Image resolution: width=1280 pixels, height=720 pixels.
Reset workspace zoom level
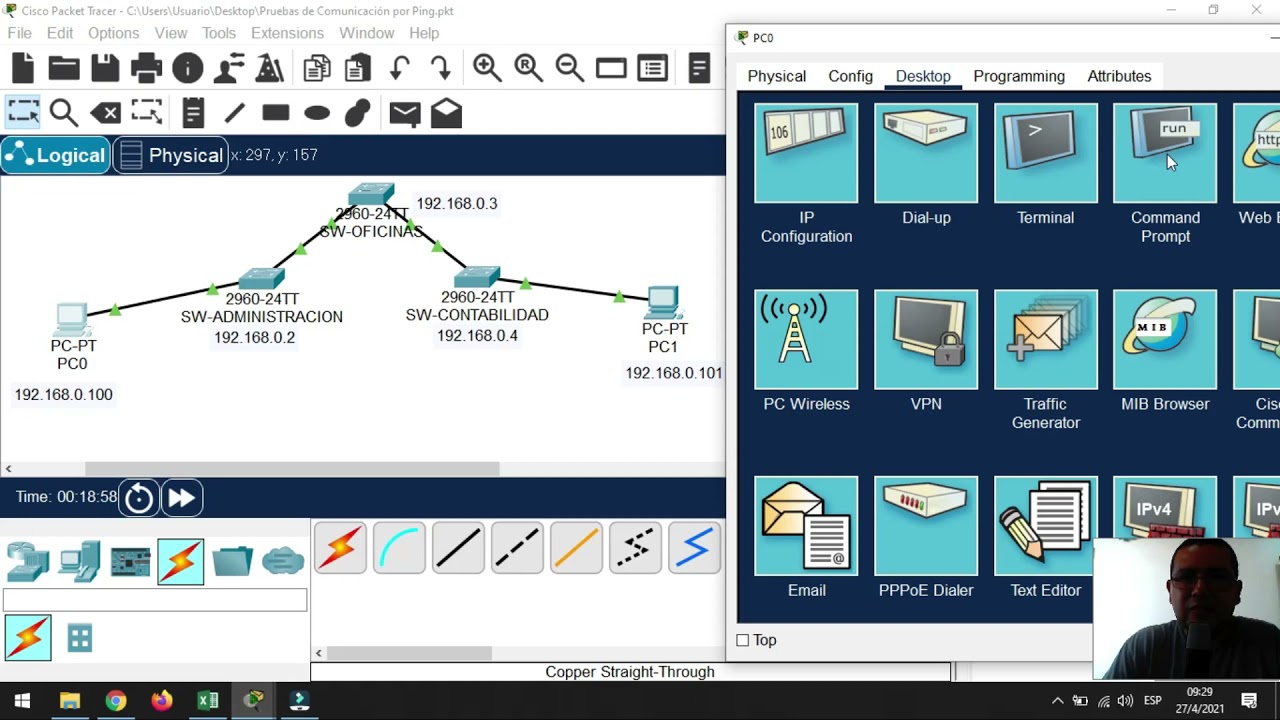click(528, 68)
